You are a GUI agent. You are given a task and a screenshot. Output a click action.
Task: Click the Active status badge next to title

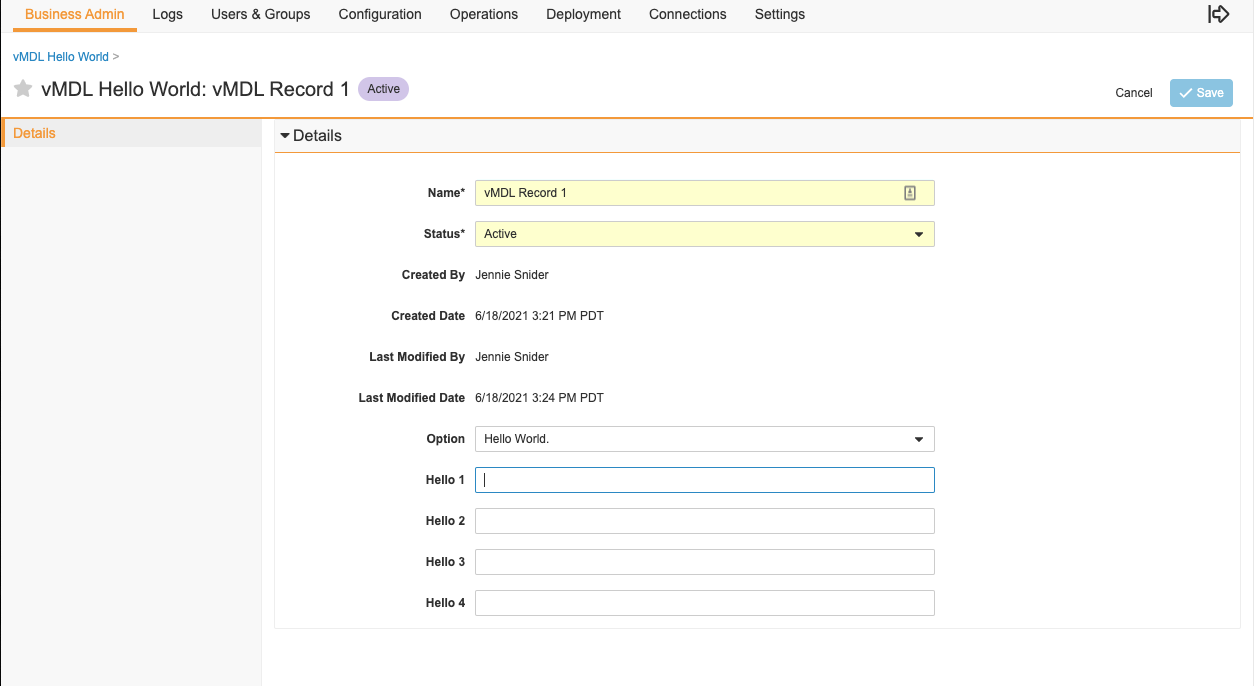pos(383,88)
